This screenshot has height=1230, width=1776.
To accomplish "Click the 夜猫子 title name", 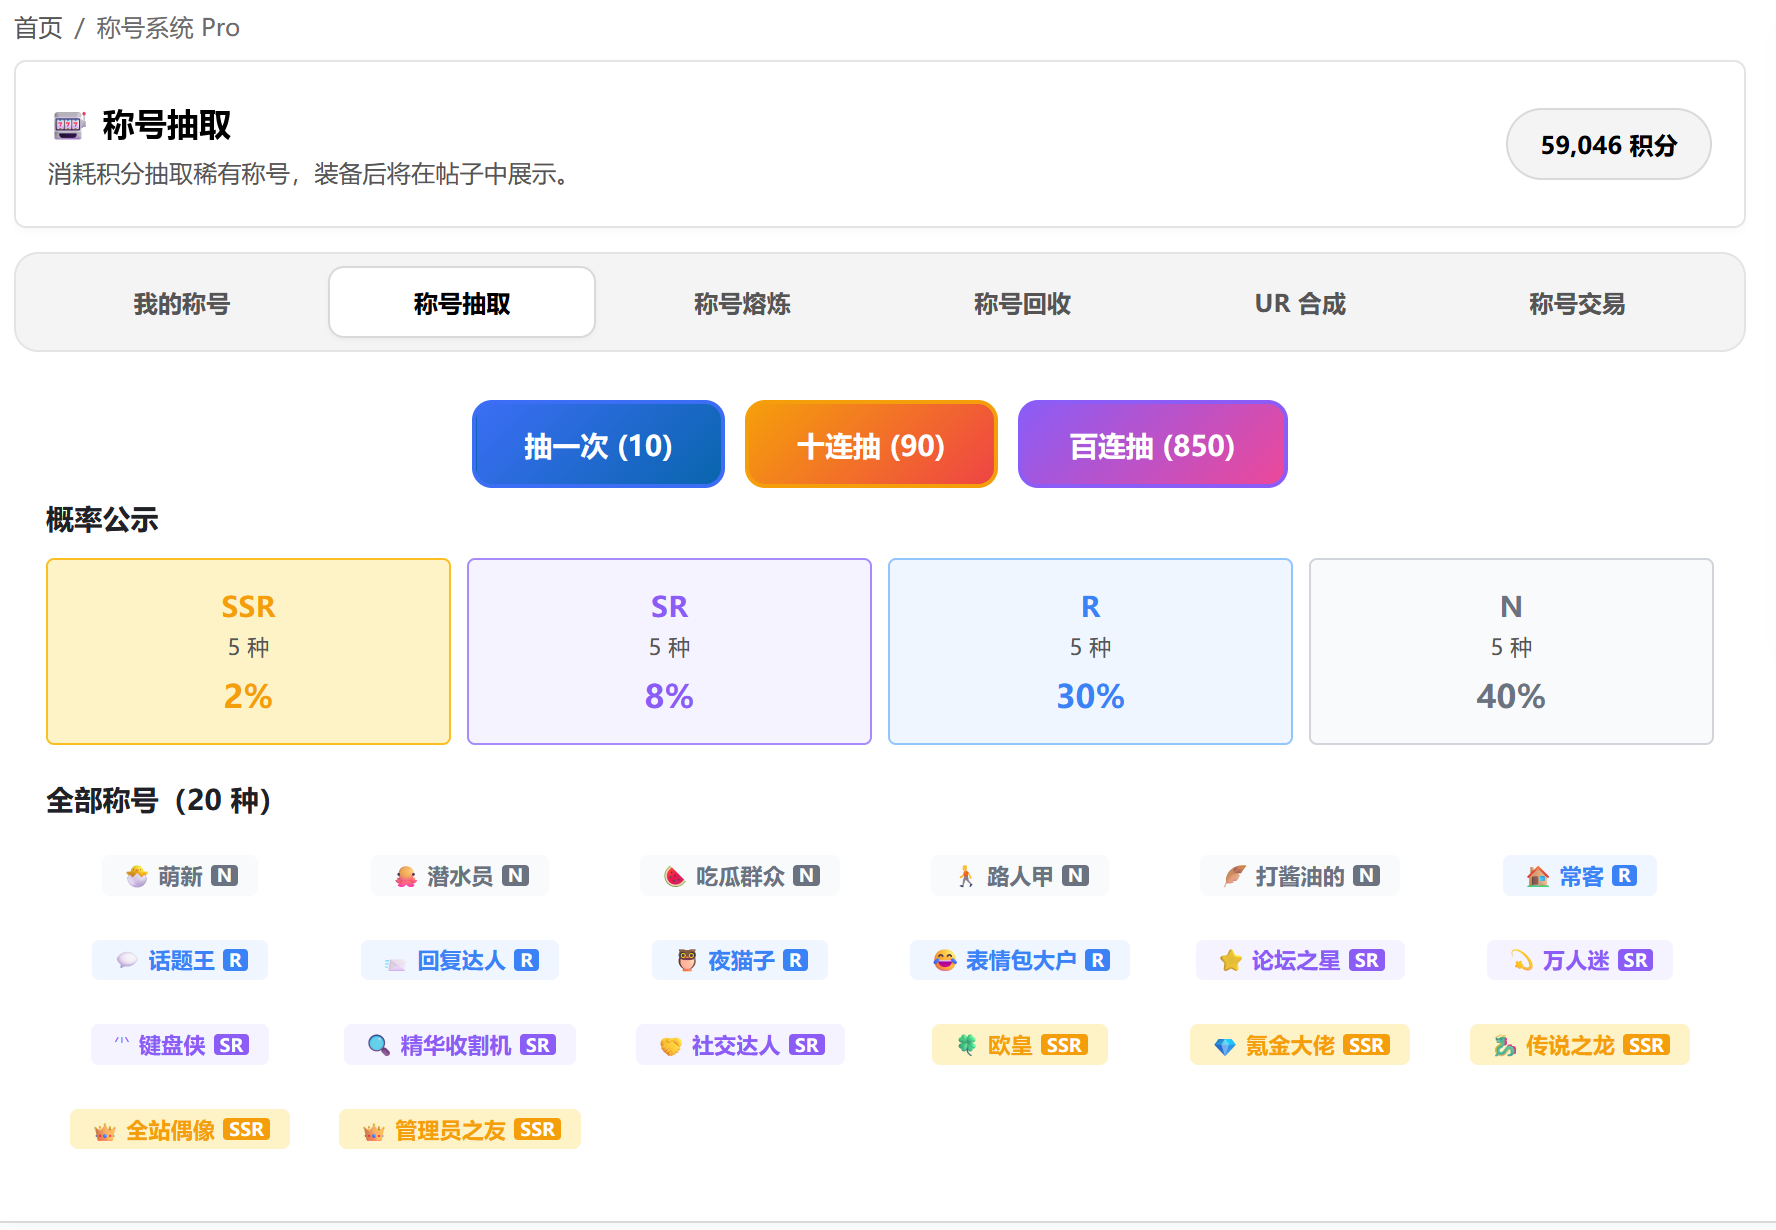I will click(x=741, y=961).
